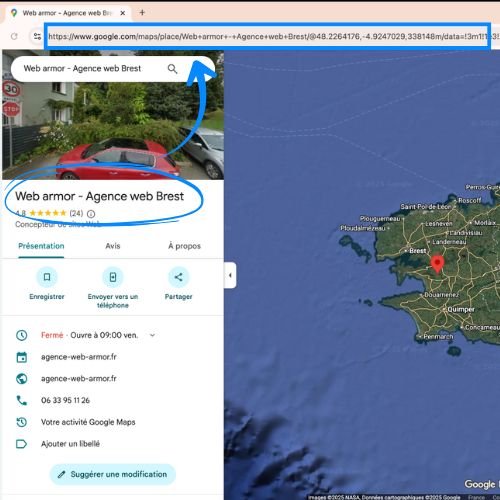Click the phone icon

(x=22, y=400)
